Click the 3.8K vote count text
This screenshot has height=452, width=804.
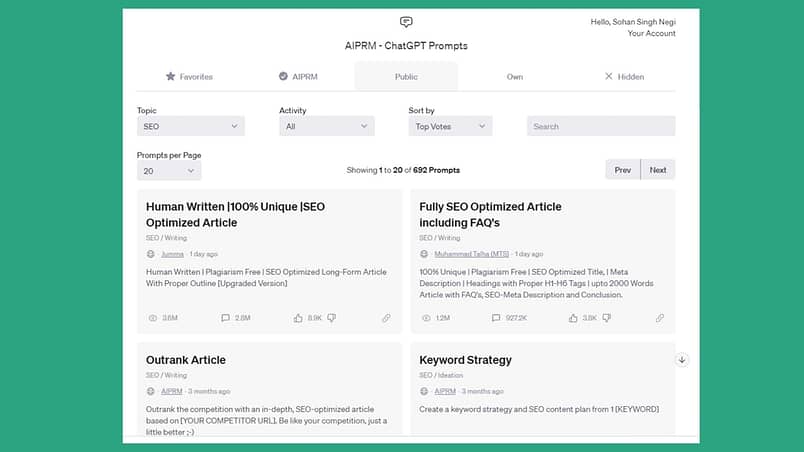590,318
